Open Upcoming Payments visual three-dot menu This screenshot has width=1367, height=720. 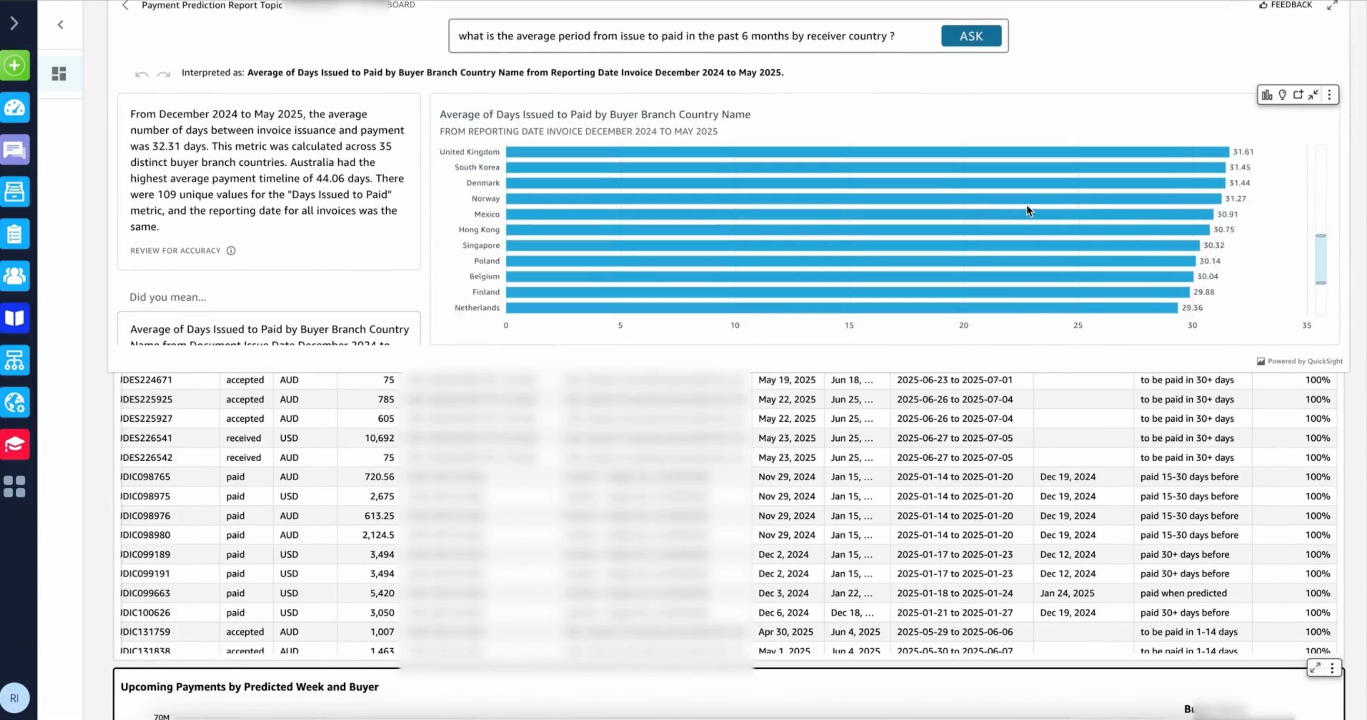click(1332, 668)
